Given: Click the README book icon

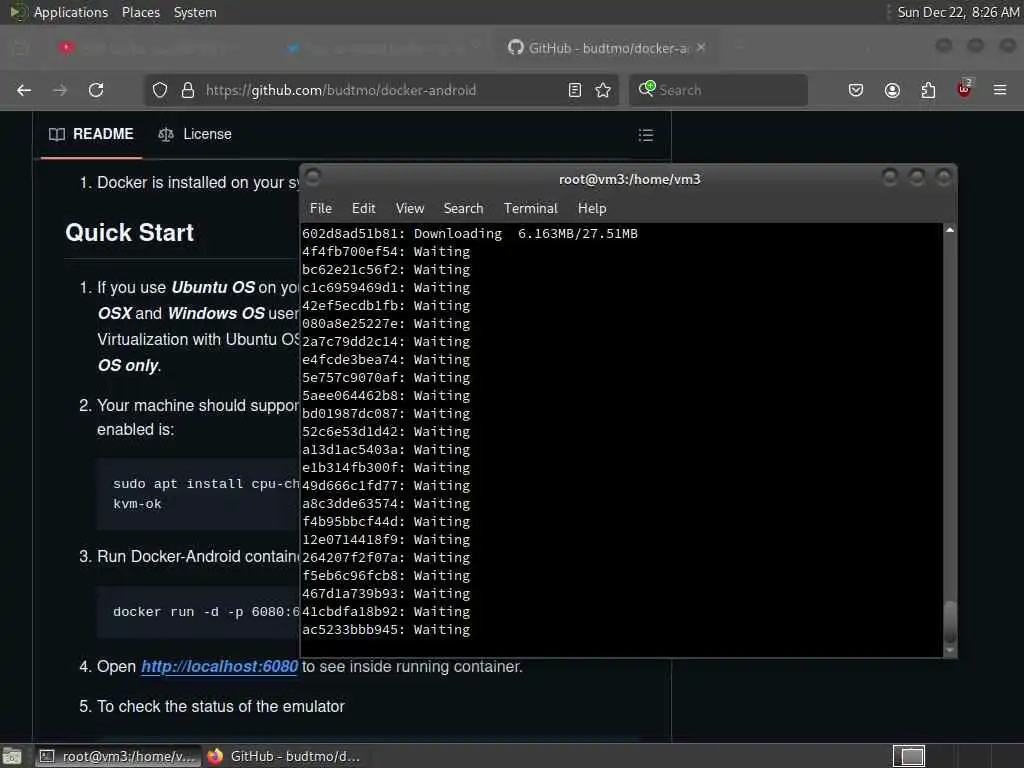Looking at the screenshot, I should click(x=57, y=135).
